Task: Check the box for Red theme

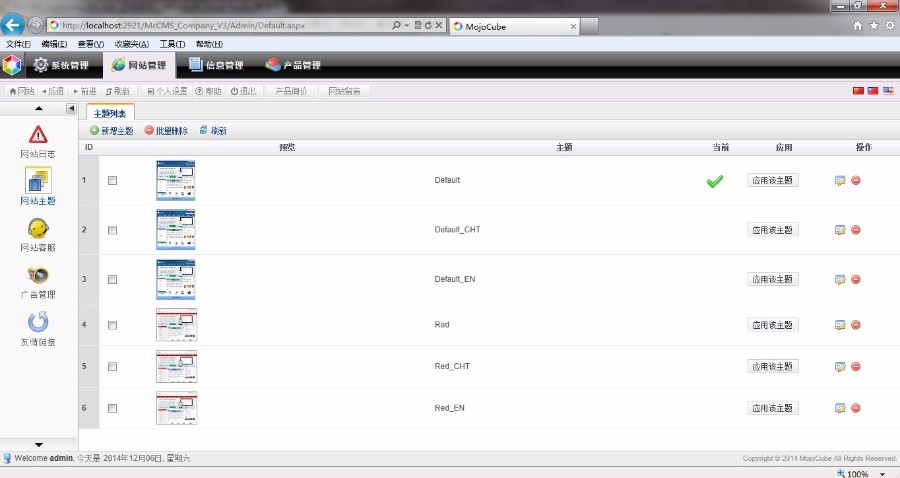Action: [x=112, y=325]
